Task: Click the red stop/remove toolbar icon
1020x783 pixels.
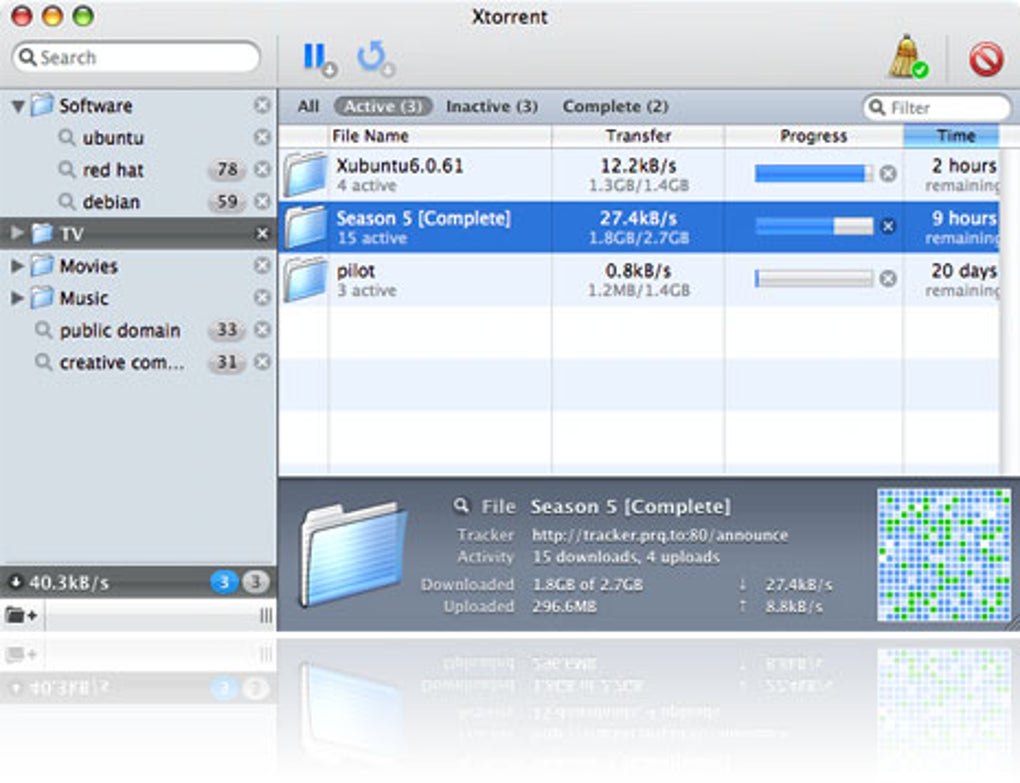Action: (x=986, y=59)
